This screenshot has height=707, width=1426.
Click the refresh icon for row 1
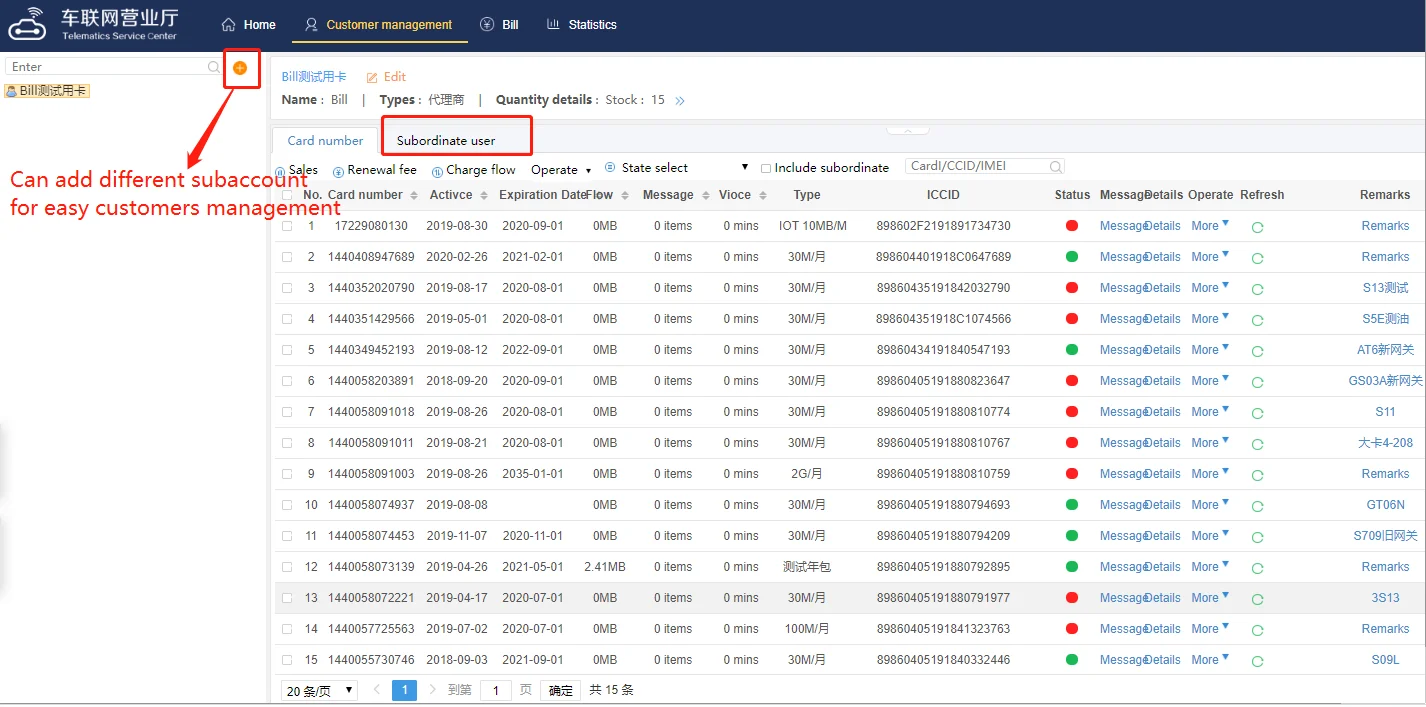pyautogui.click(x=1257, y=227)
